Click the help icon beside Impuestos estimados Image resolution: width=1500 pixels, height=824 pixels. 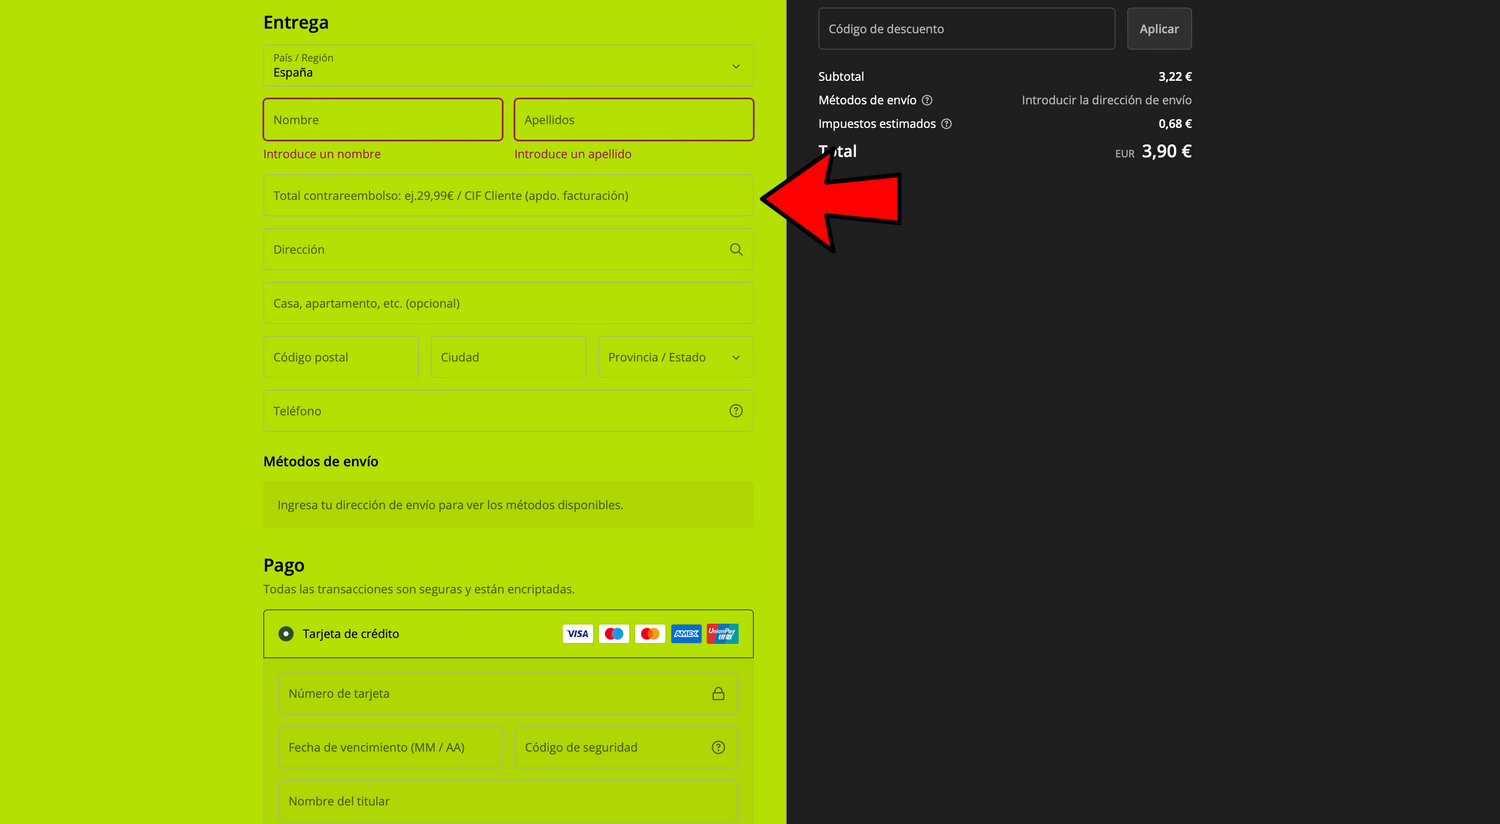tap(946, 124)
